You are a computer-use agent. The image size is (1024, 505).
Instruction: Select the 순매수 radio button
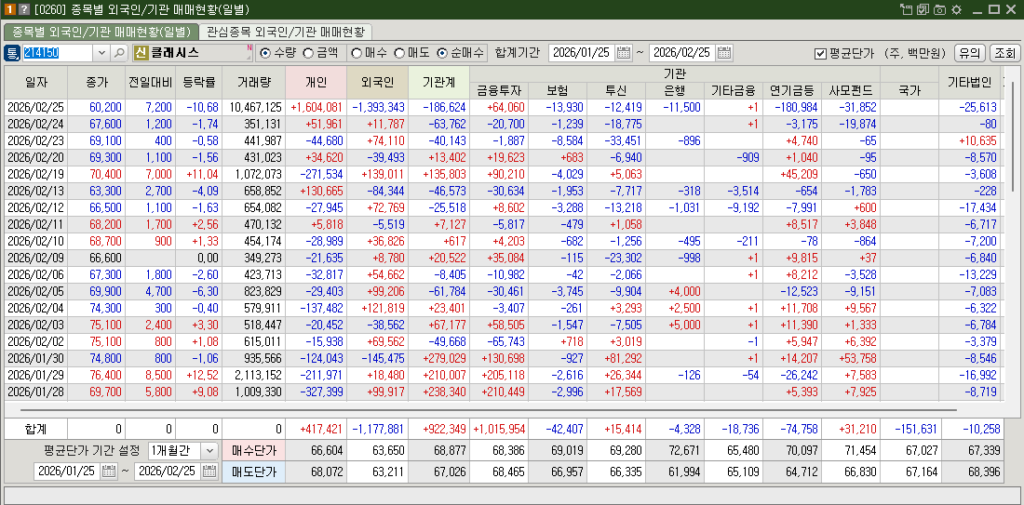(441, 53)
